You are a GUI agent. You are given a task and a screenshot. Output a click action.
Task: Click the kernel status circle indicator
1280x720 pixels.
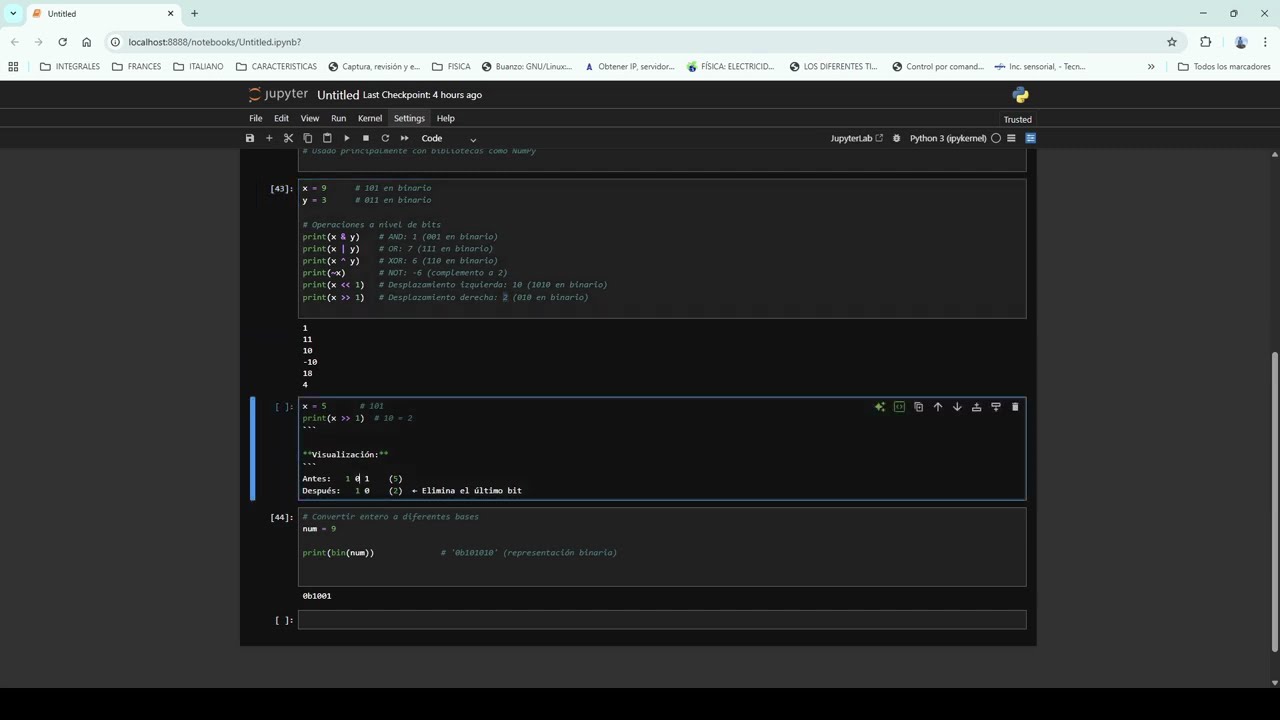pyautogui.click(x=996, y=138)
